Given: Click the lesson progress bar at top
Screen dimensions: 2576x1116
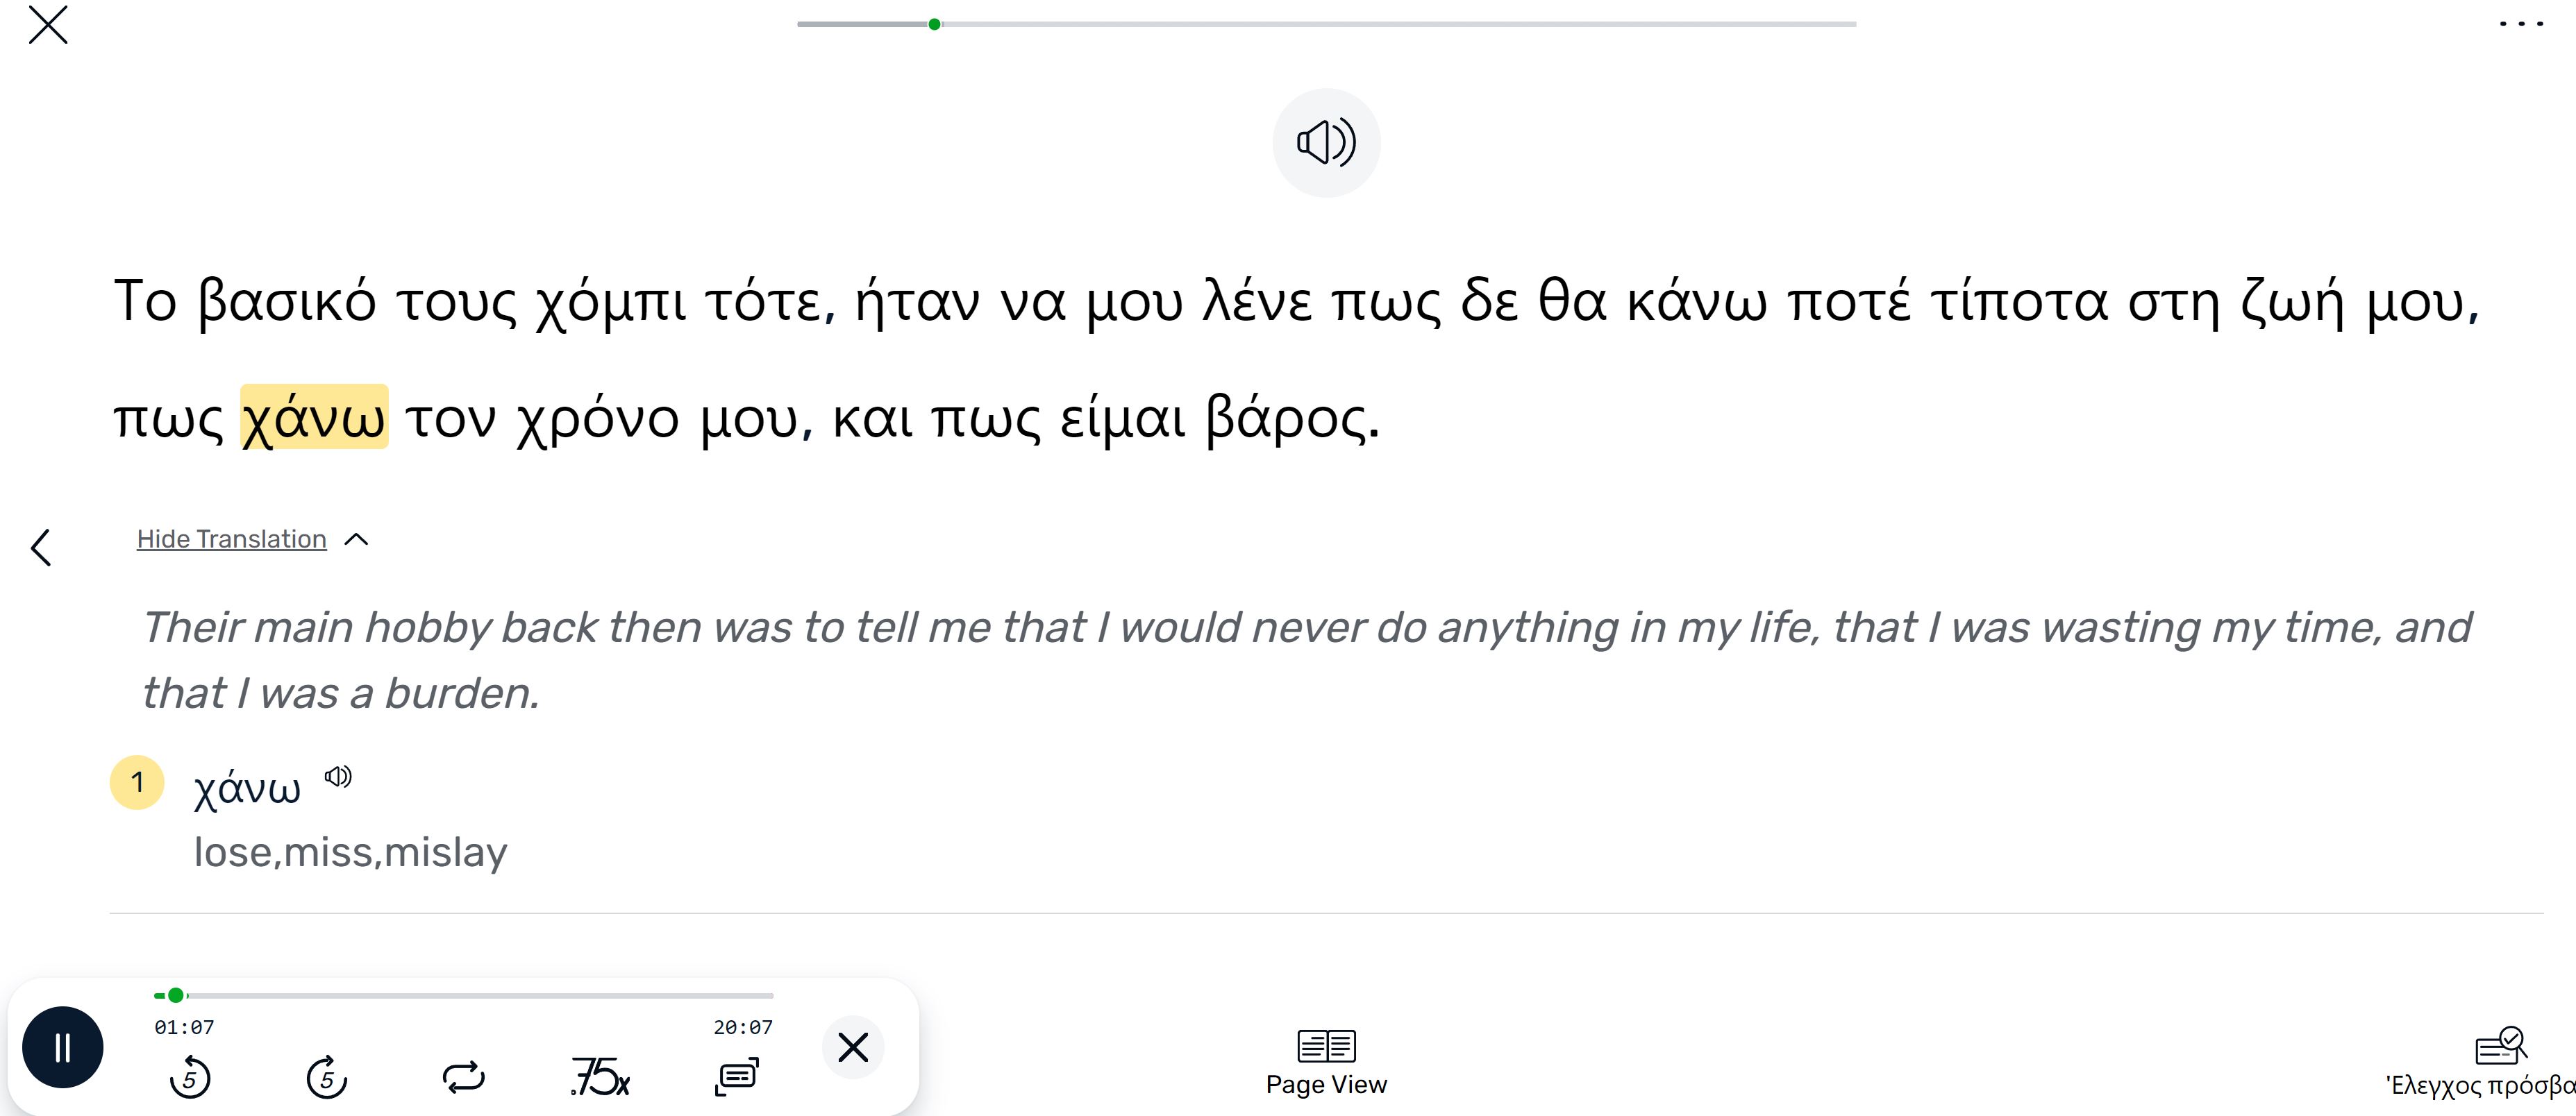Looking at the screenshot, I should pyautogui.click(x=1326, y=24).
